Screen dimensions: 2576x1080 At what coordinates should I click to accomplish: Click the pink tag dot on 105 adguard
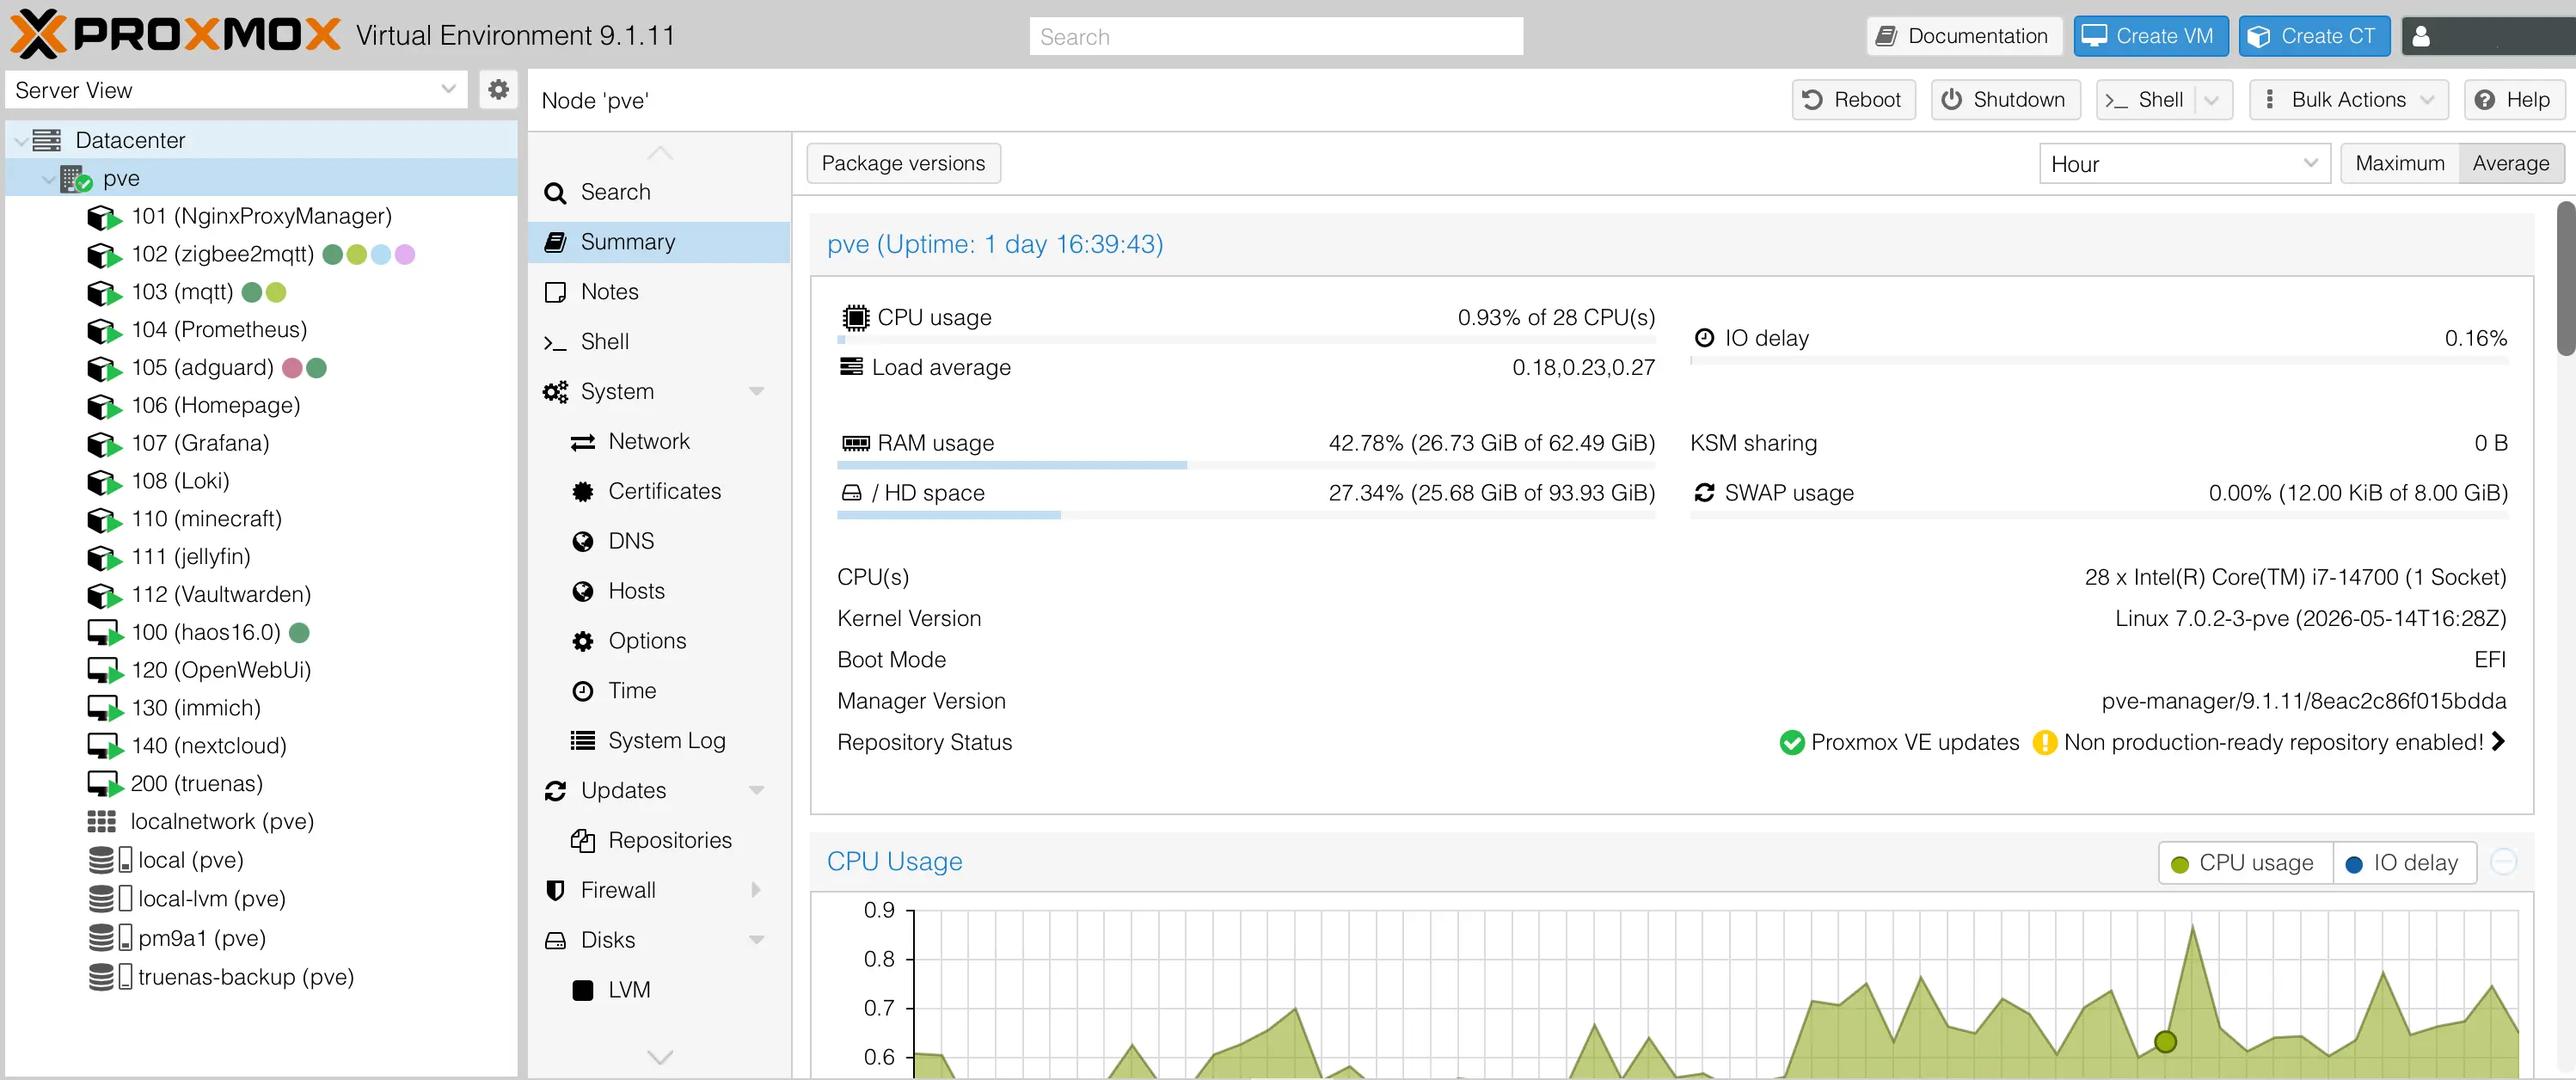292,368
